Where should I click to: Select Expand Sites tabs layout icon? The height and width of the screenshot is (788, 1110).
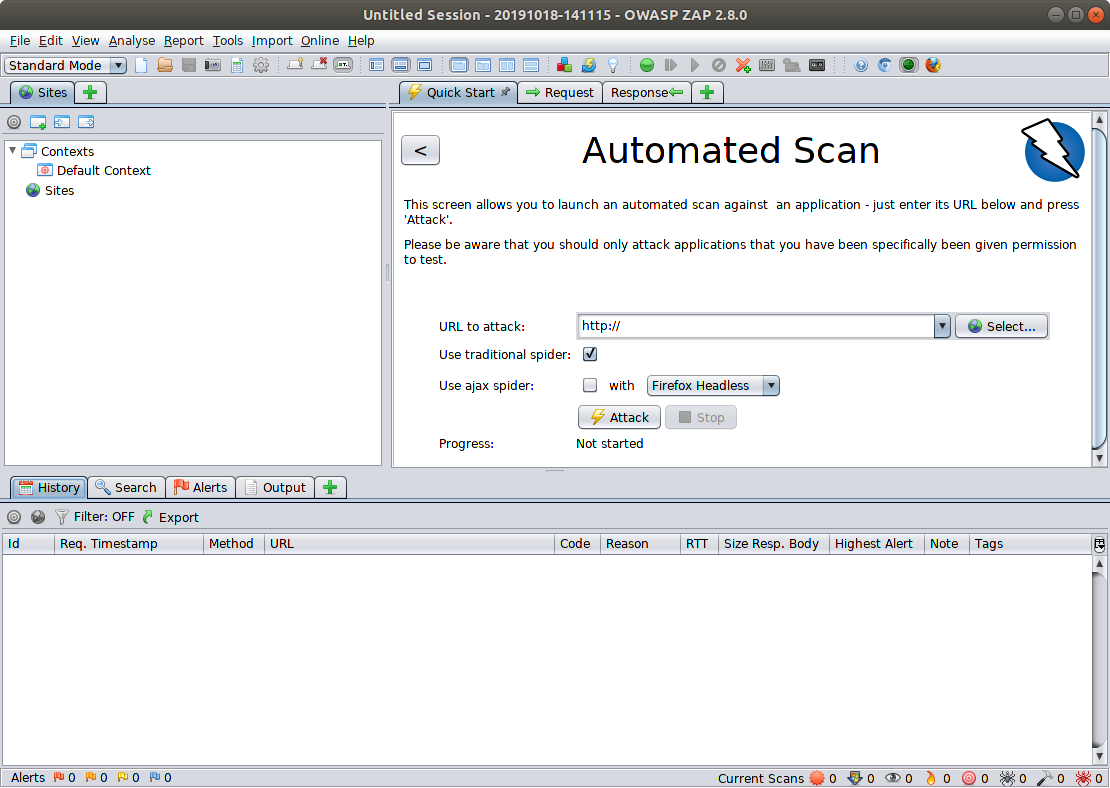(x=377, y=65)
